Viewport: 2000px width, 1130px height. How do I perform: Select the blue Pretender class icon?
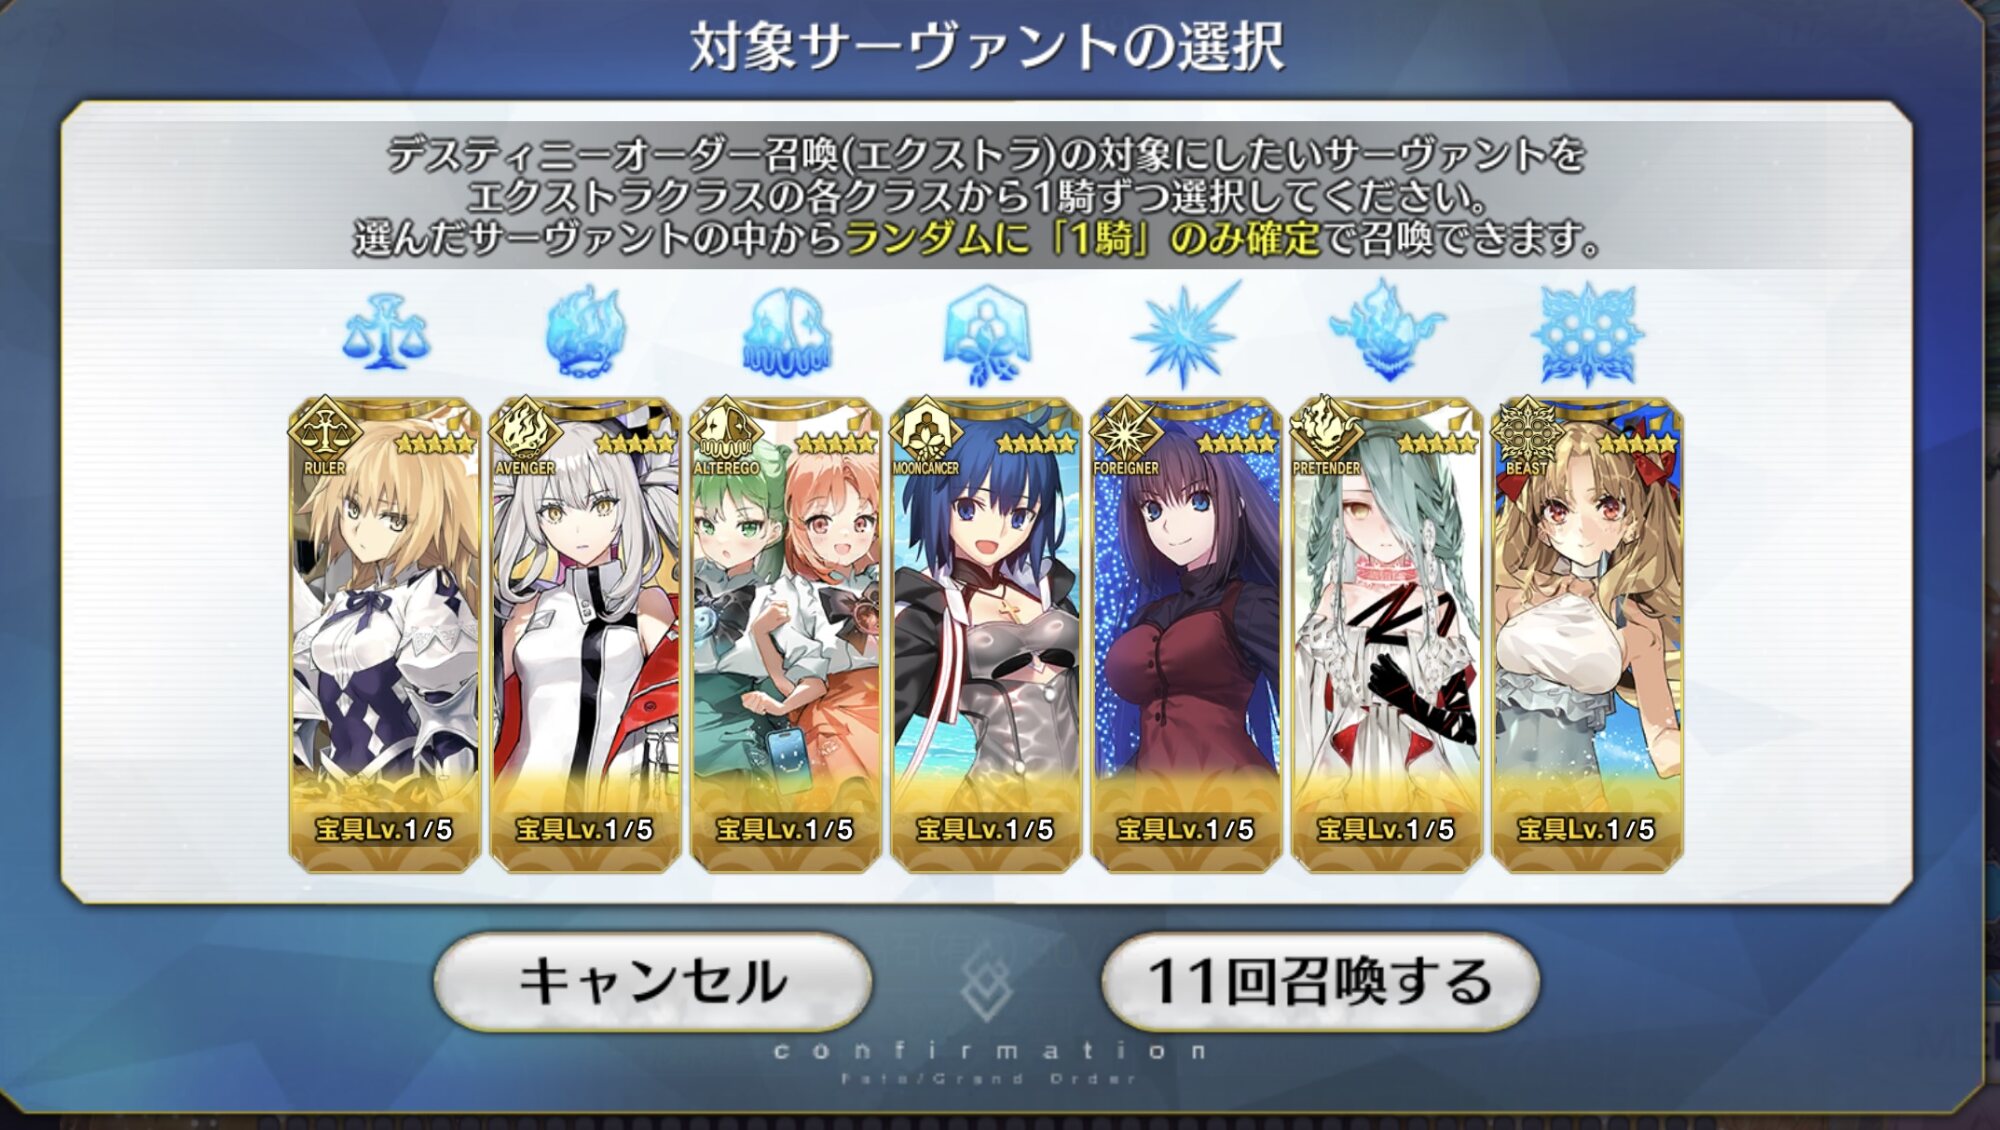[x=1387, y=332]
